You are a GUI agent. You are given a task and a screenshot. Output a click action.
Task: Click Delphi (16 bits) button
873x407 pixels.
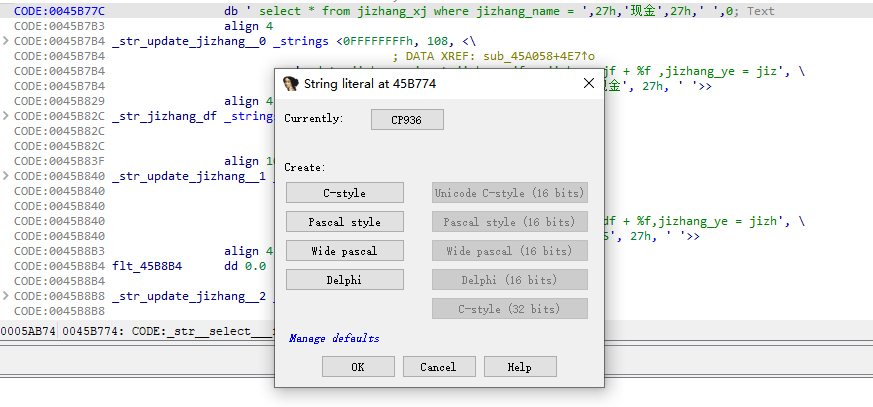[x=509, y=280]
